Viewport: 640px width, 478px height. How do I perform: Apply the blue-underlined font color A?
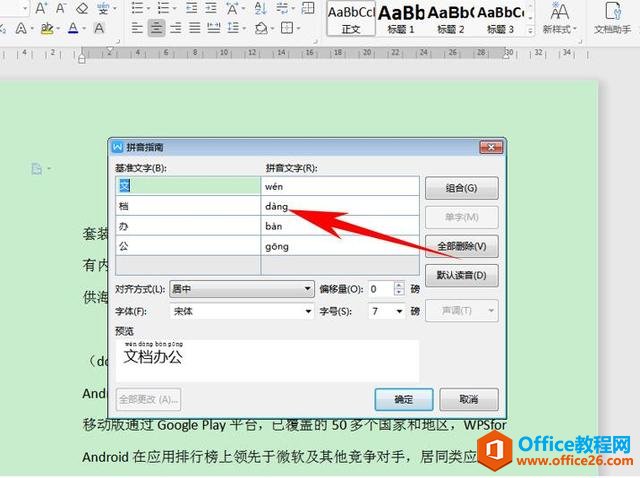pyautogui.click(x=73, y=28)
